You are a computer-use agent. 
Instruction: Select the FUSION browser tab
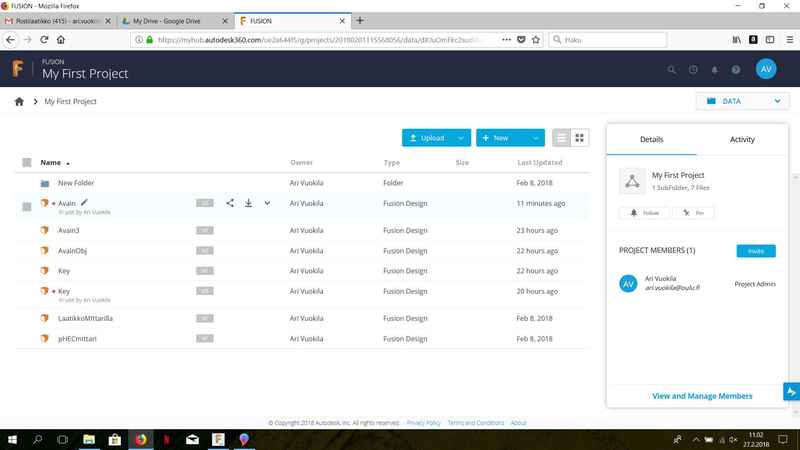pyautogui.click(x=292, y=21)
